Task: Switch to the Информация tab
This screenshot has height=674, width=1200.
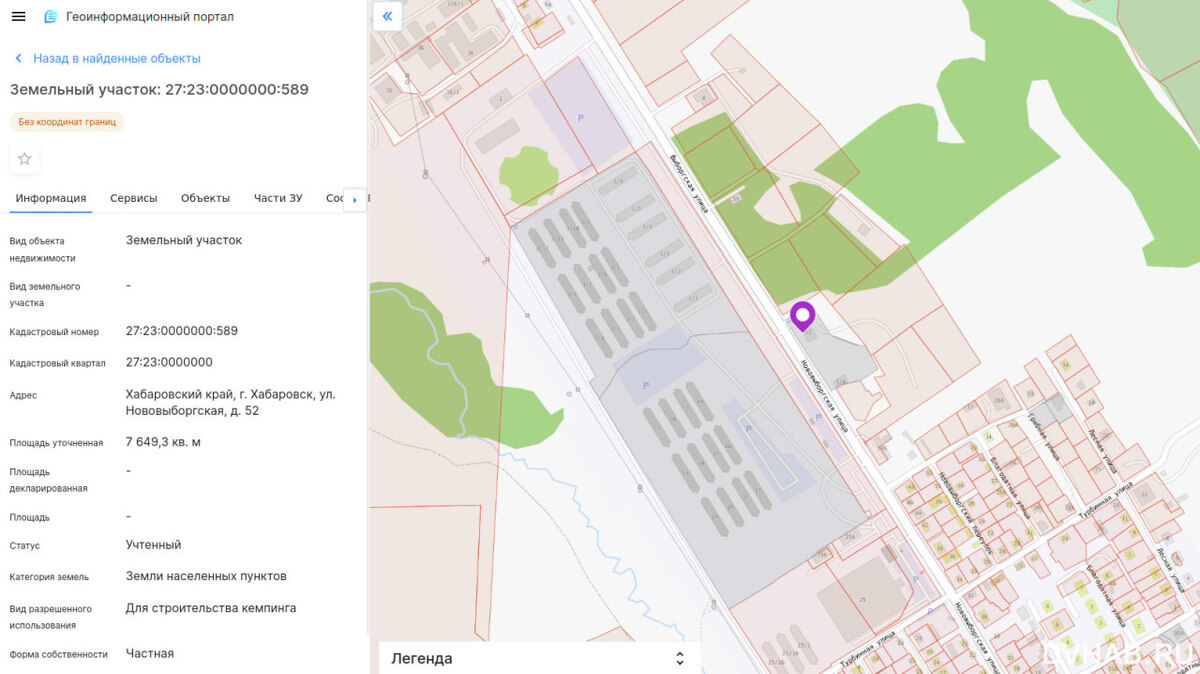Action: coord(51,198)
